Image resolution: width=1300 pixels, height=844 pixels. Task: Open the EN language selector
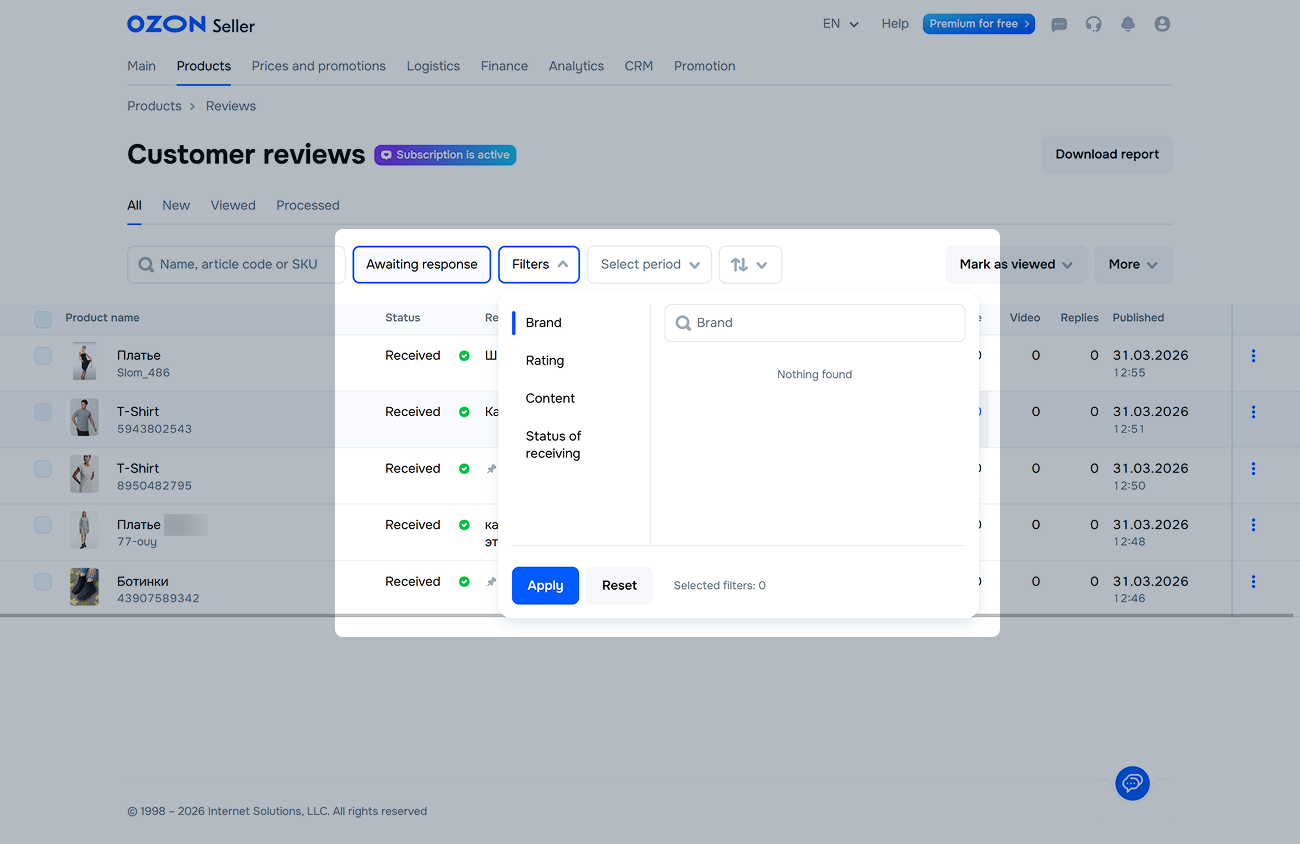point(840,24)
